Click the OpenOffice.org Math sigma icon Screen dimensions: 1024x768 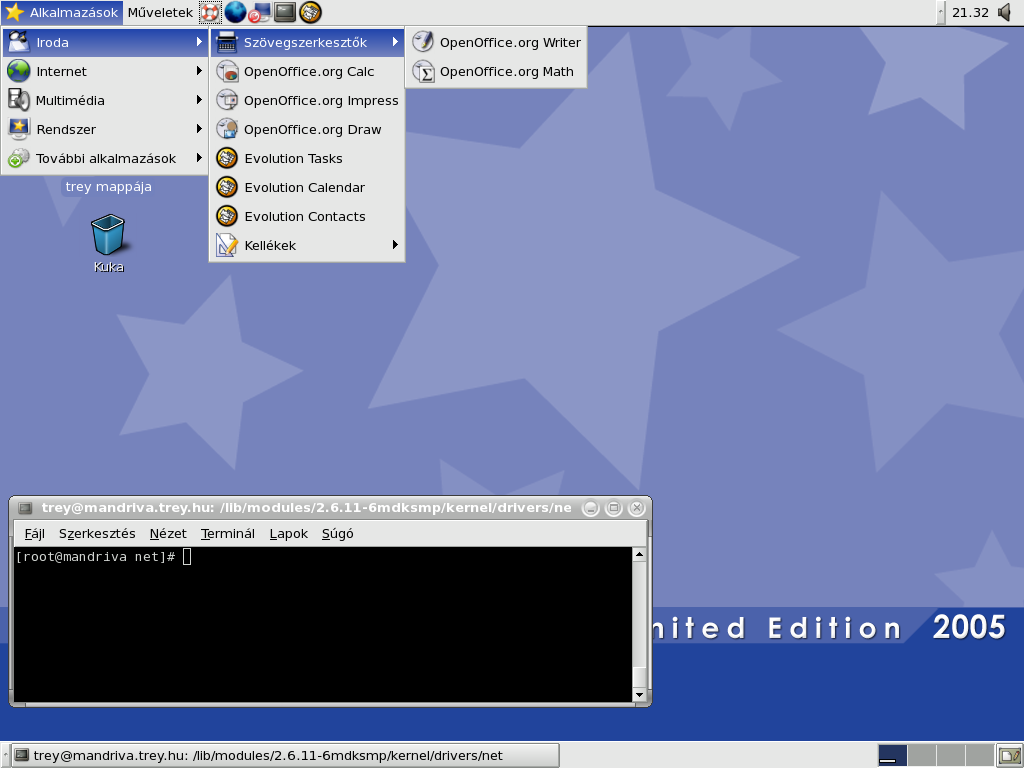coord(423,71)
